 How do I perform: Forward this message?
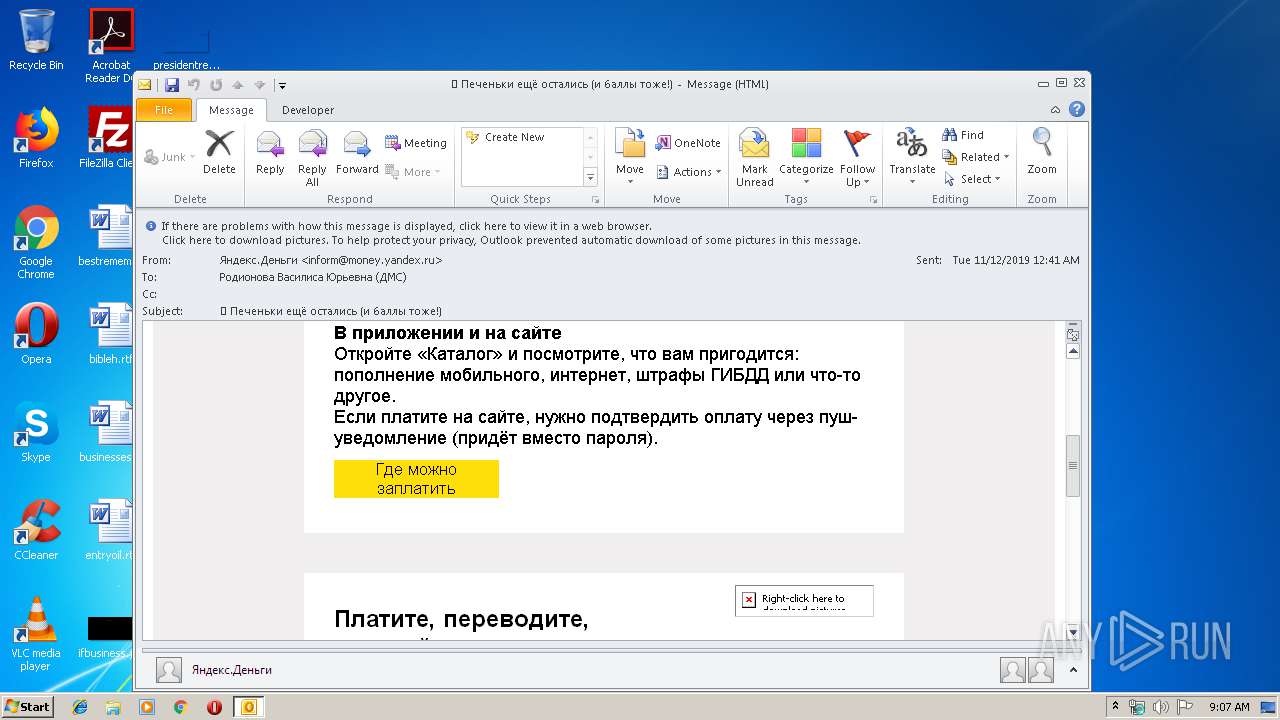[357, 152]
